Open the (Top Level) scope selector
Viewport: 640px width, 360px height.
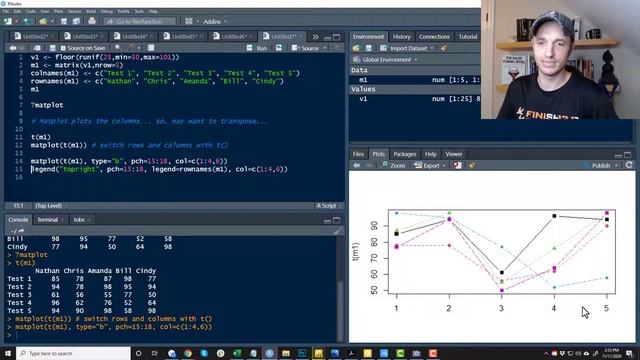[x=51, y=206]
